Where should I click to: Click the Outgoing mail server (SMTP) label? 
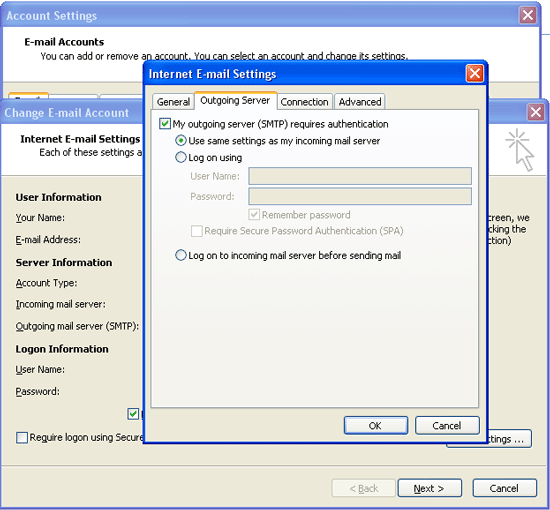77,326
